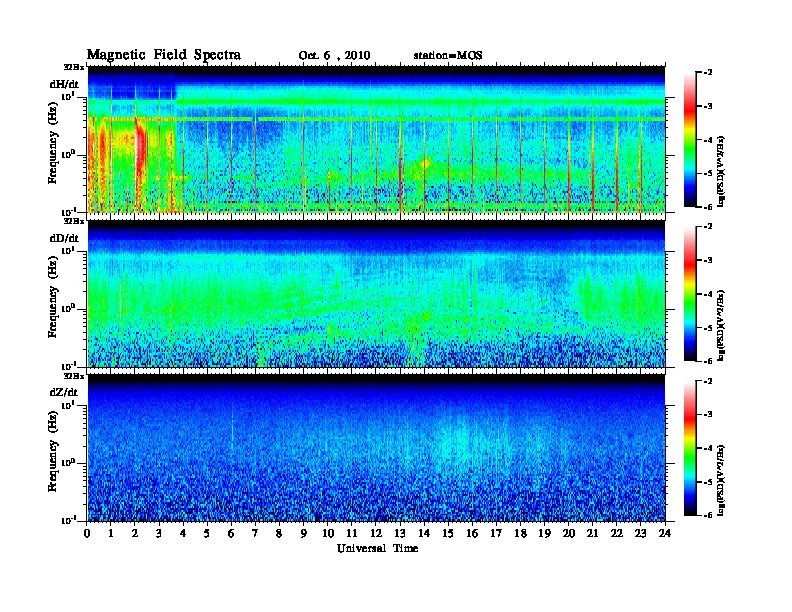Click the "Magnetic Field Spectra" title
The width and height of the screenshot is (792, 612).
pyautogui.click(x=164, y=55)
